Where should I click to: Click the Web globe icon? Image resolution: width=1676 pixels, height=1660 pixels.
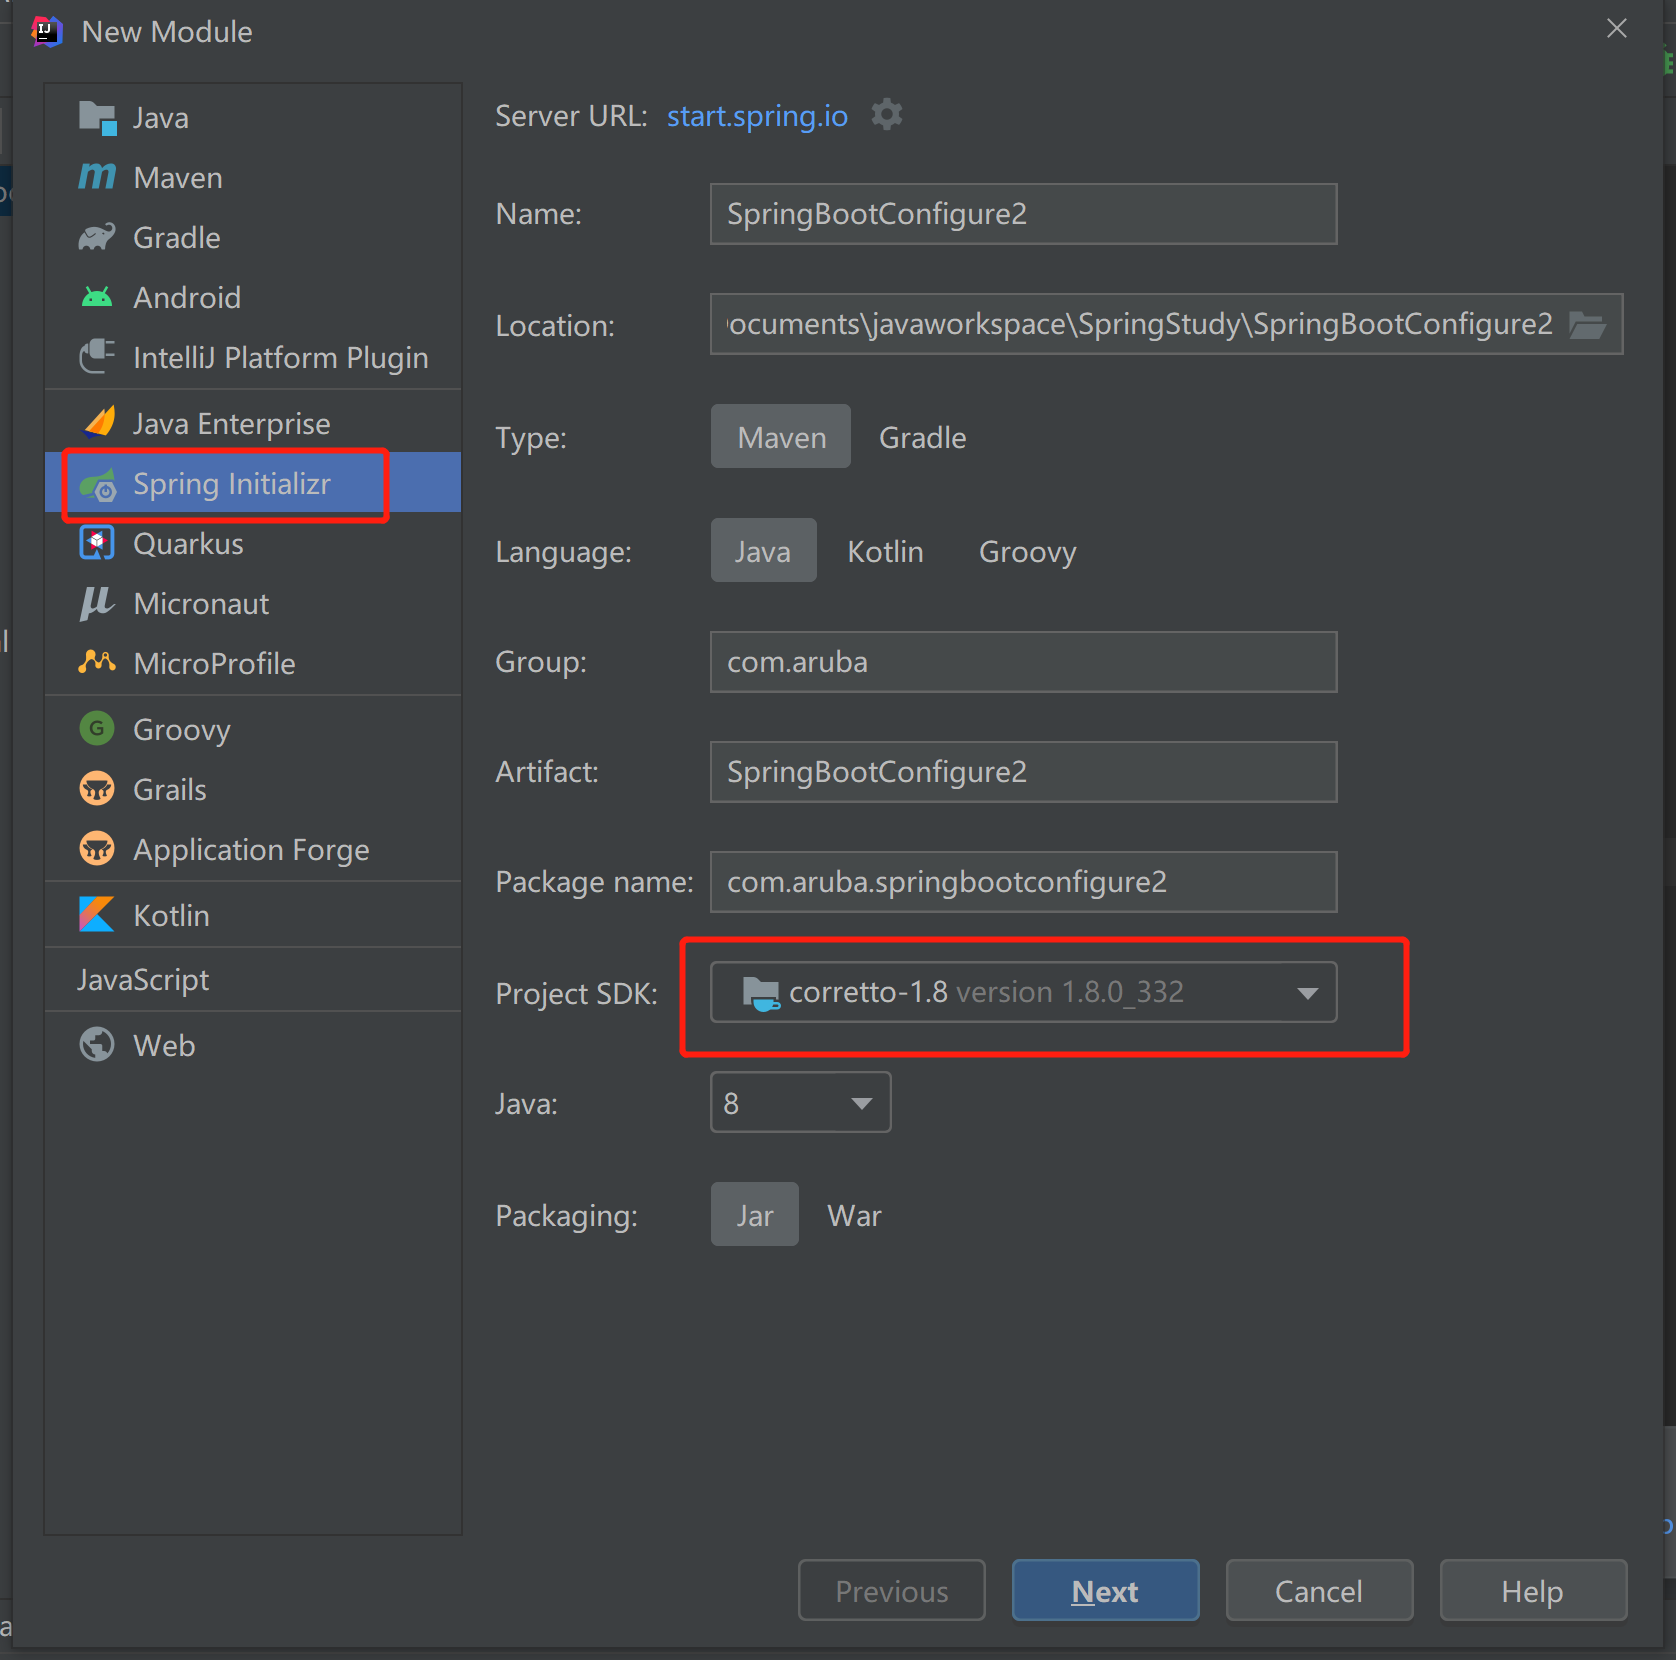[97, 1044]
